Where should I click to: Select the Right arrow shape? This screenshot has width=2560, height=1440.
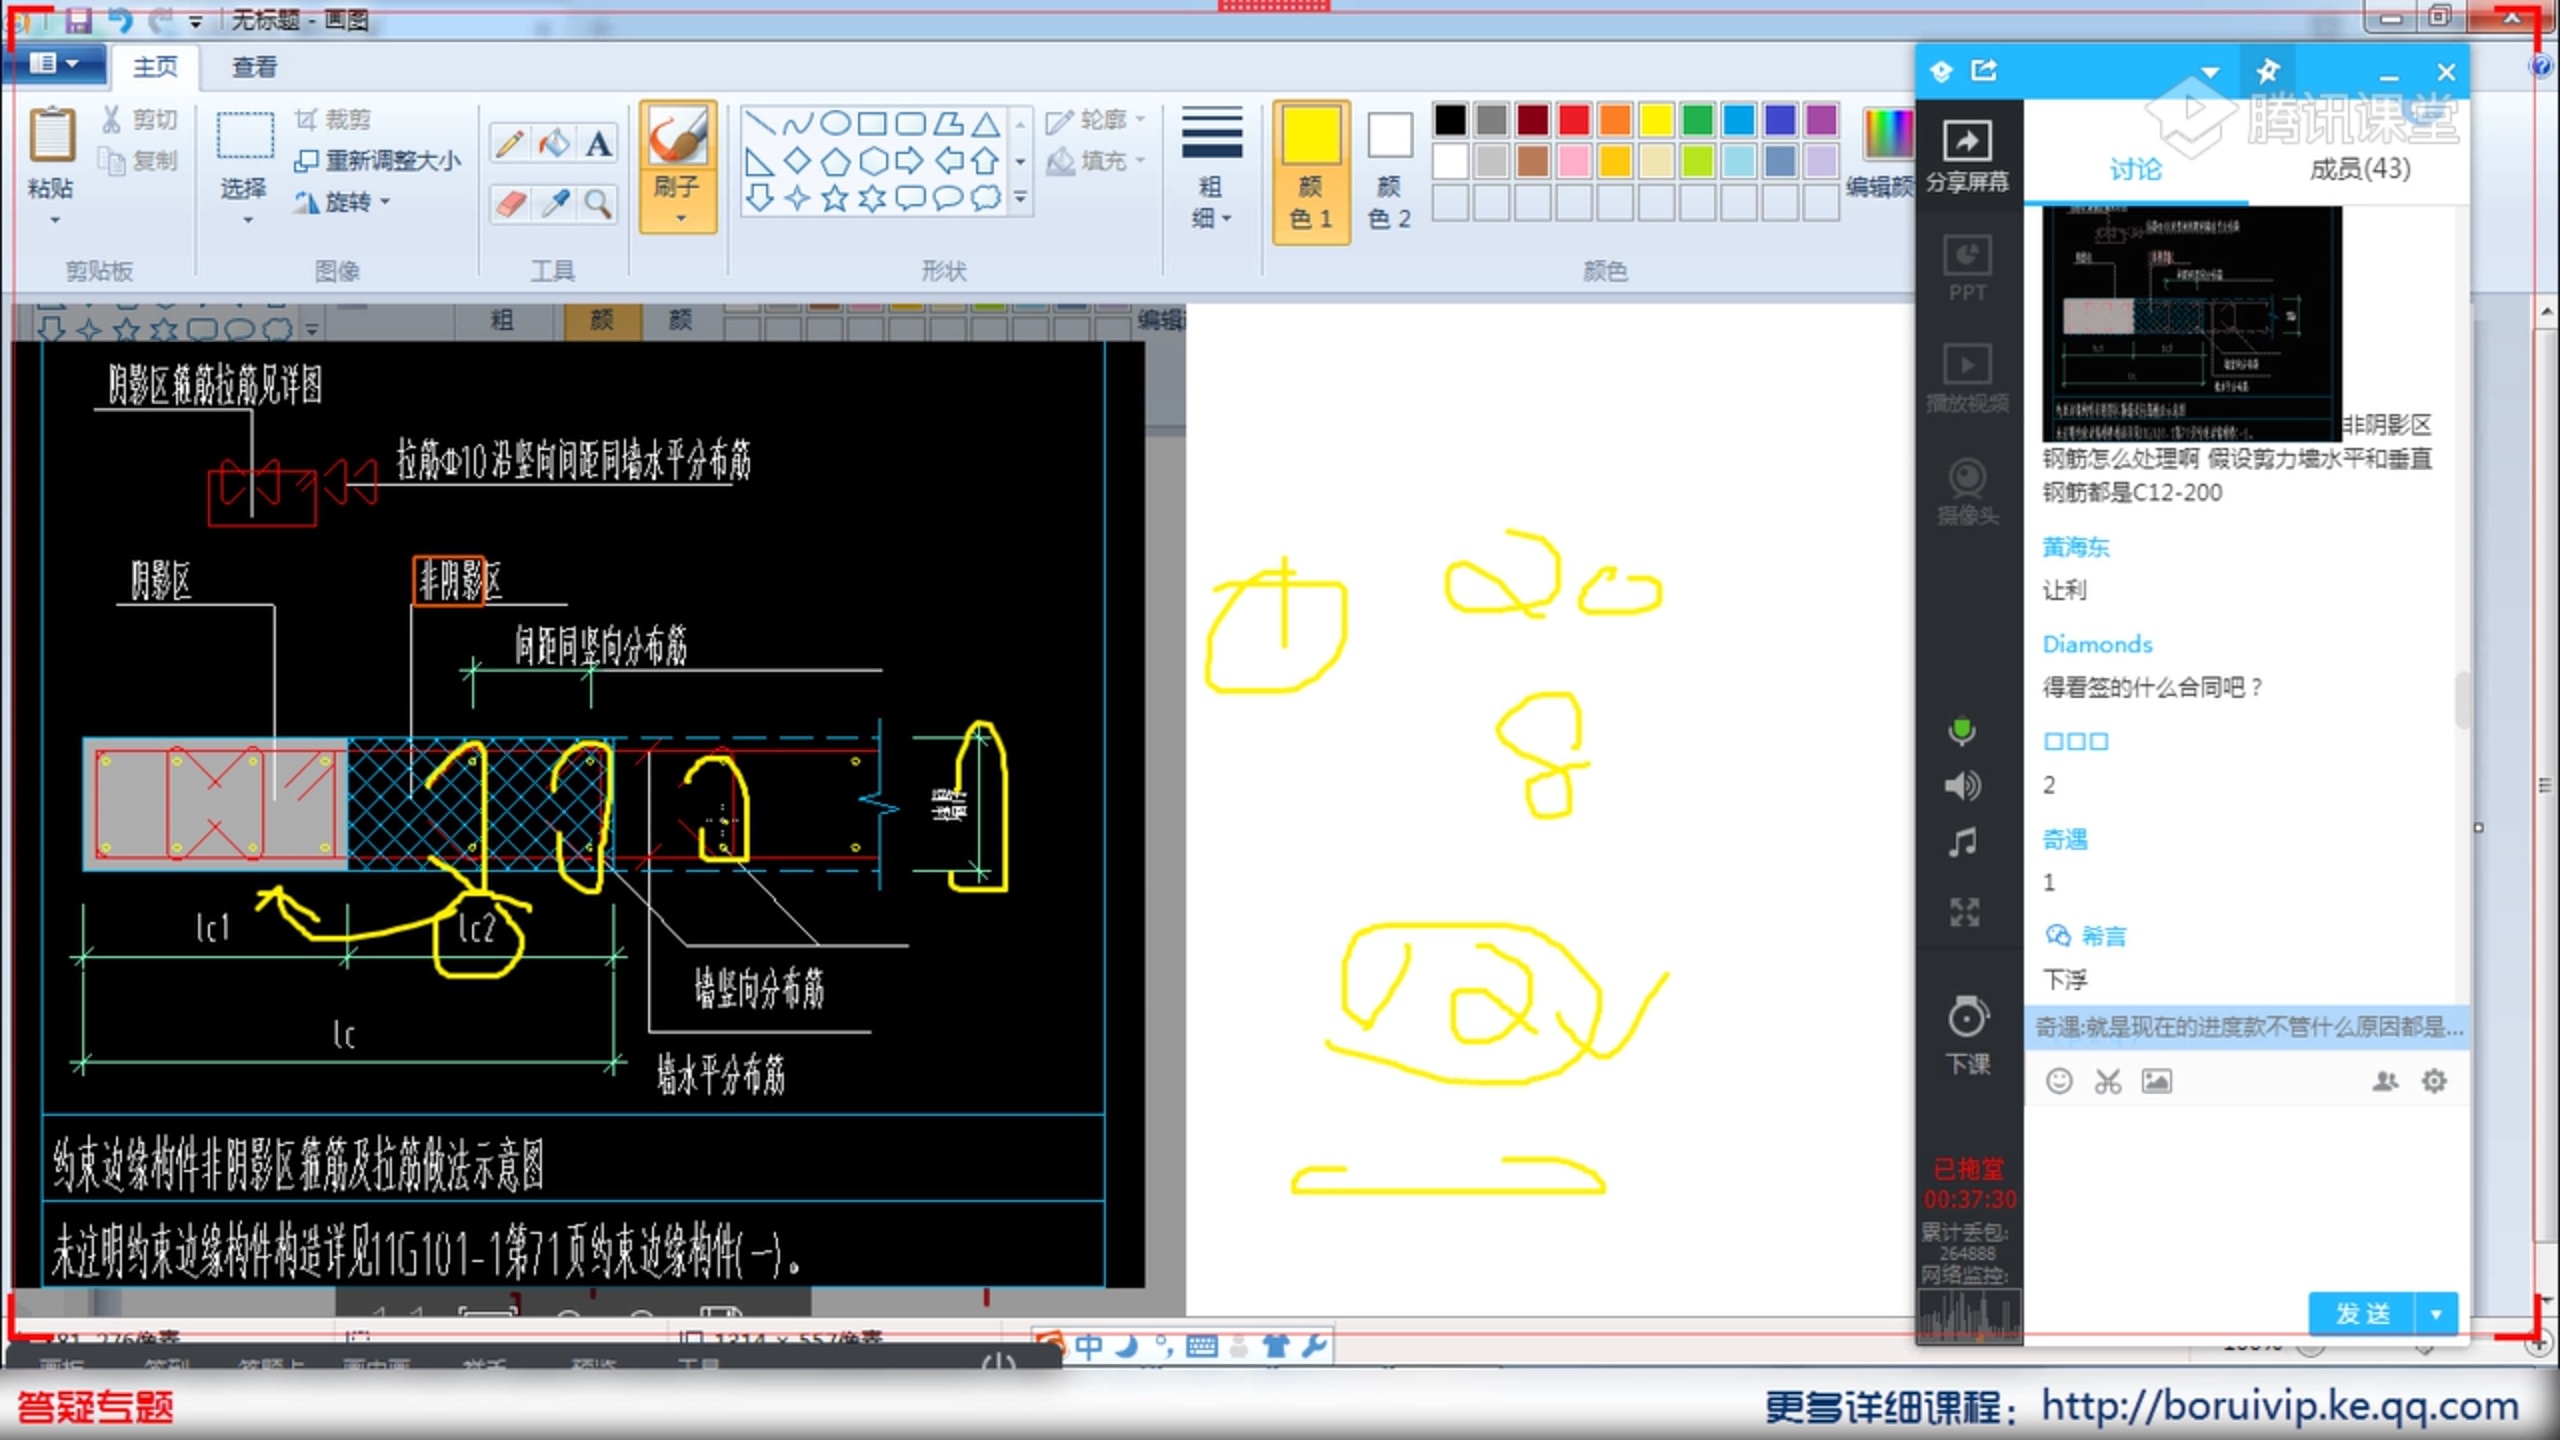(909, 161)
